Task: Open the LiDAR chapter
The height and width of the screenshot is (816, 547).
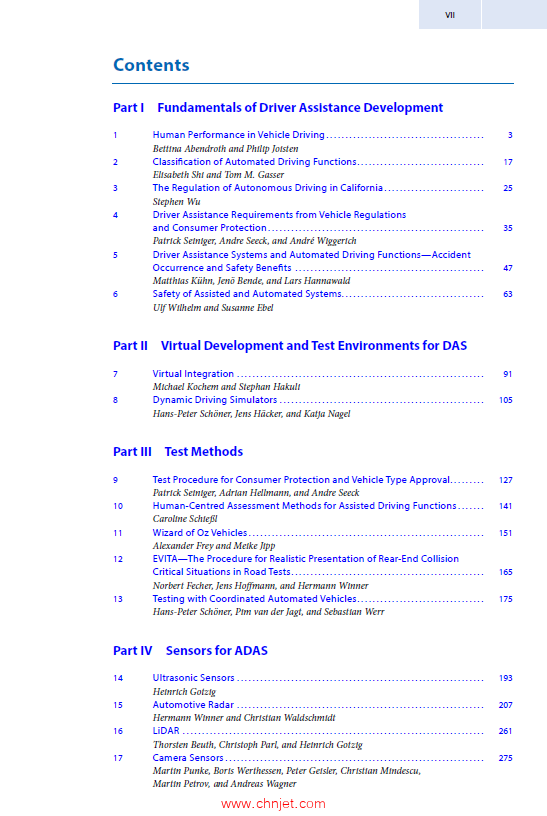Action: tap(166, 731)
